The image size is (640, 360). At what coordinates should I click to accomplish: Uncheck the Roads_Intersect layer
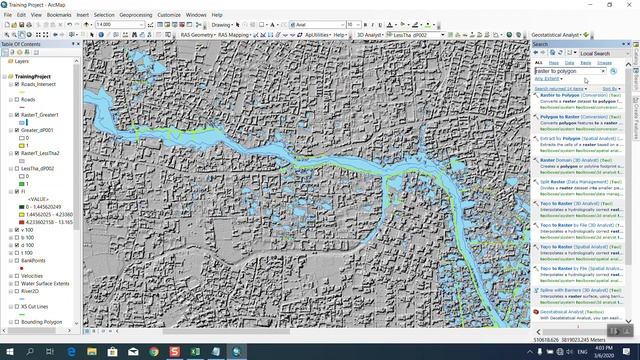[x=17, y=84]
